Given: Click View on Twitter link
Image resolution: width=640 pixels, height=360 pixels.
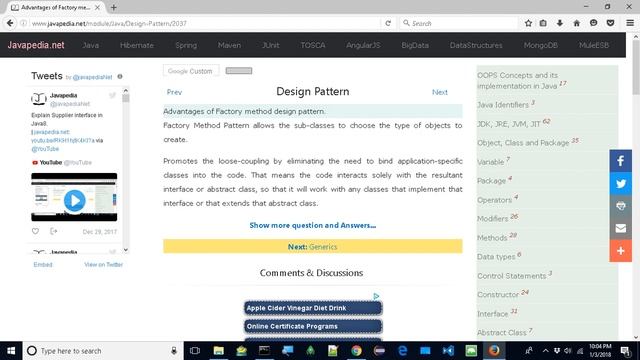Looking at the screenshot, I should click(x=104, y=264).
